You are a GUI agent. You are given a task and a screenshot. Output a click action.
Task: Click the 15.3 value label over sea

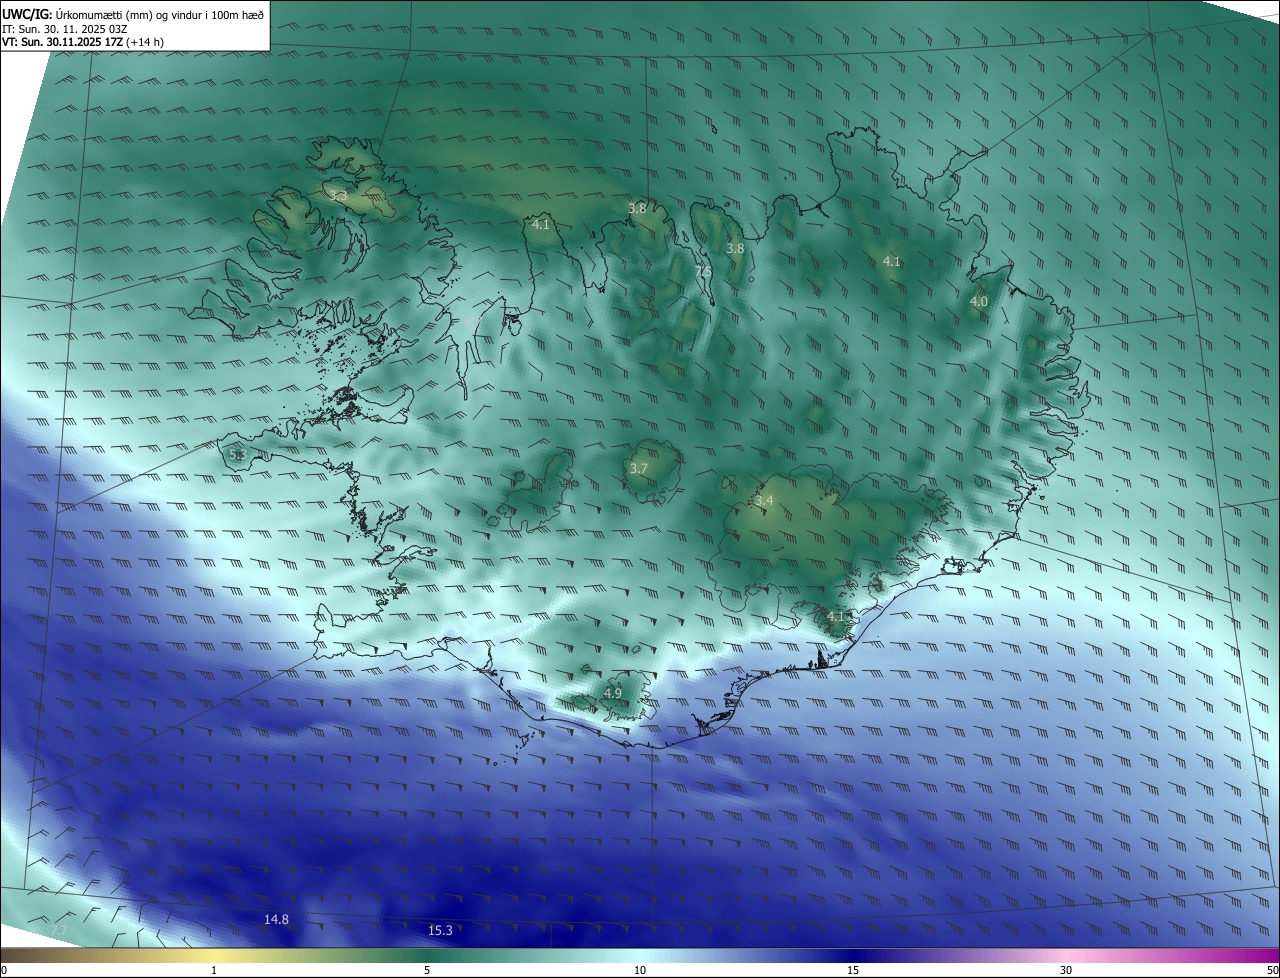pos(440,930)
